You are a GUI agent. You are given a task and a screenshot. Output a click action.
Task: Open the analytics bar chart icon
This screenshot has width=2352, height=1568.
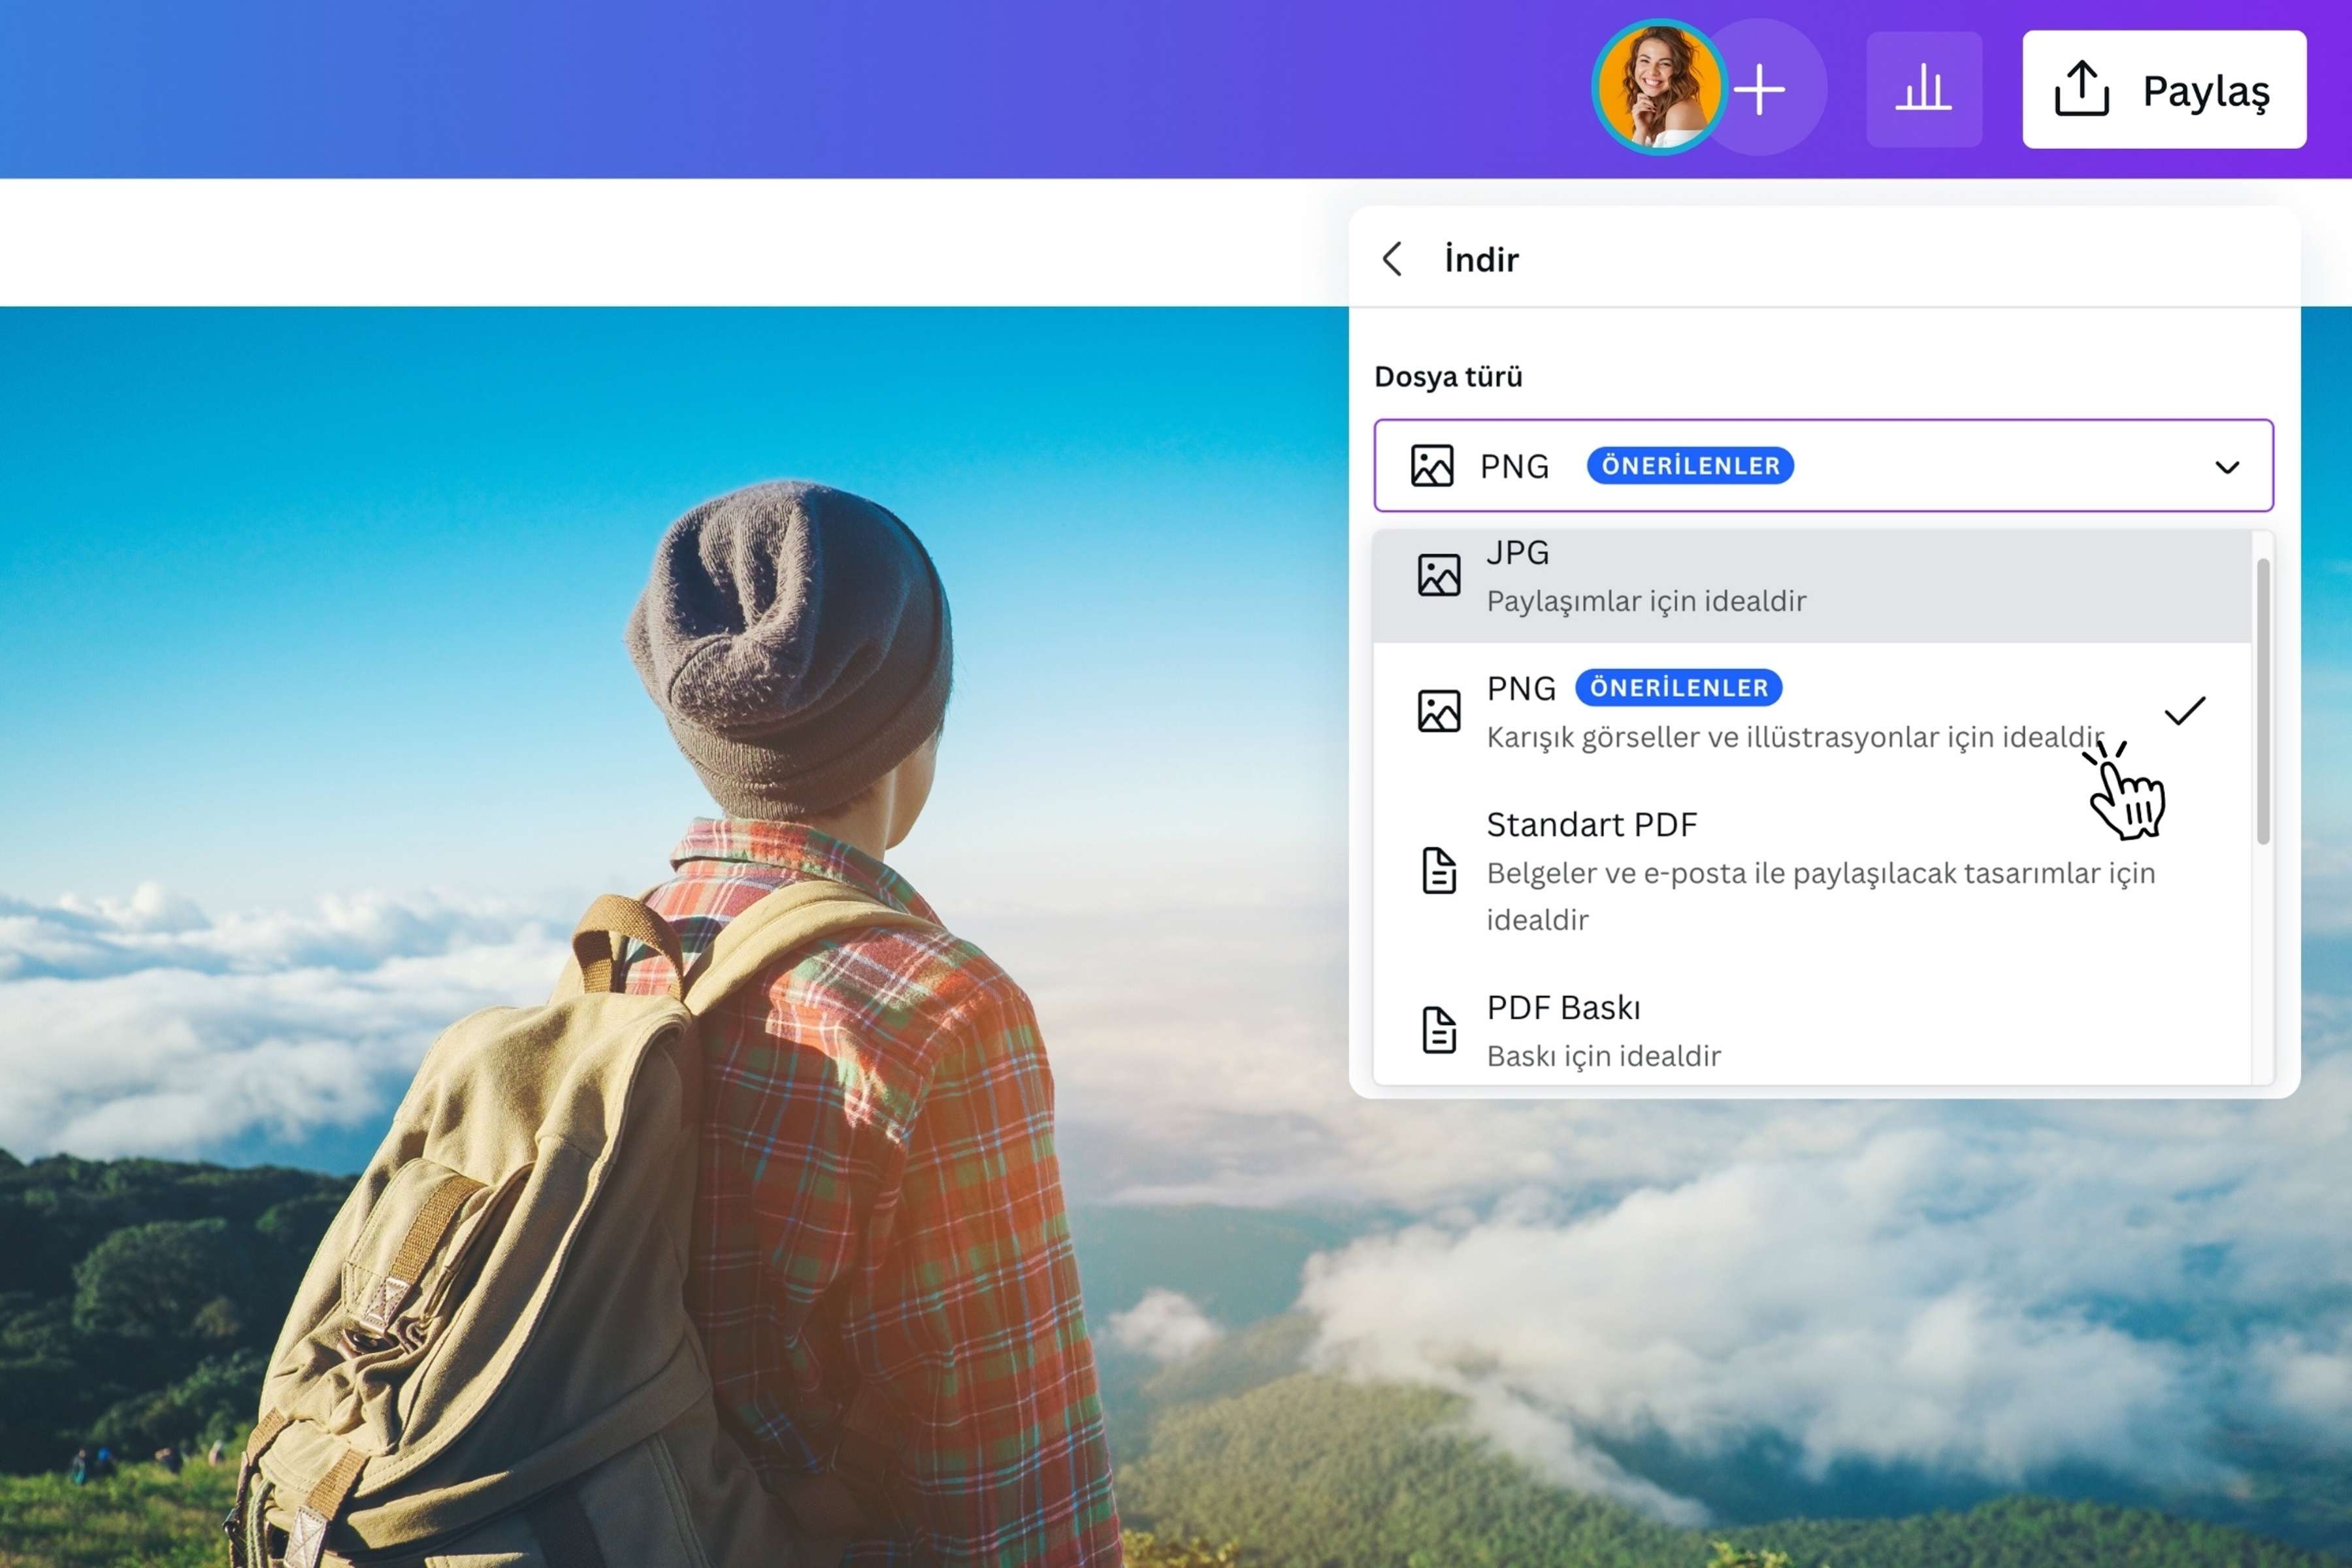click(x=1923, y=90)
